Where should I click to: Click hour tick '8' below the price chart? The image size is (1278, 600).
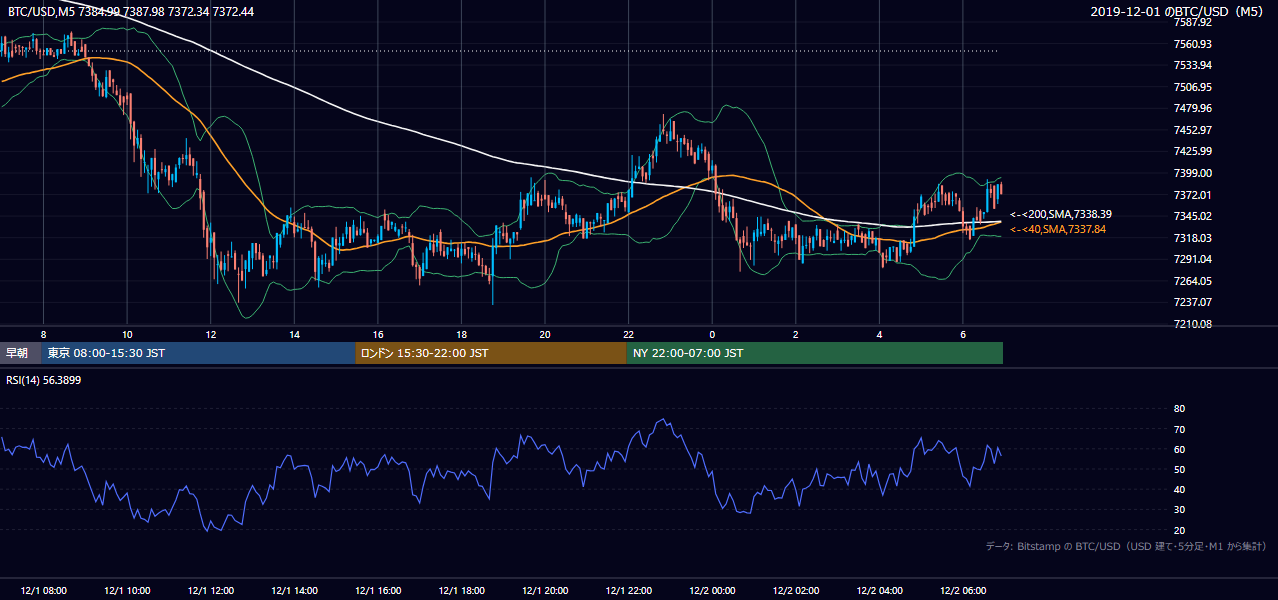tap(43, 334)
